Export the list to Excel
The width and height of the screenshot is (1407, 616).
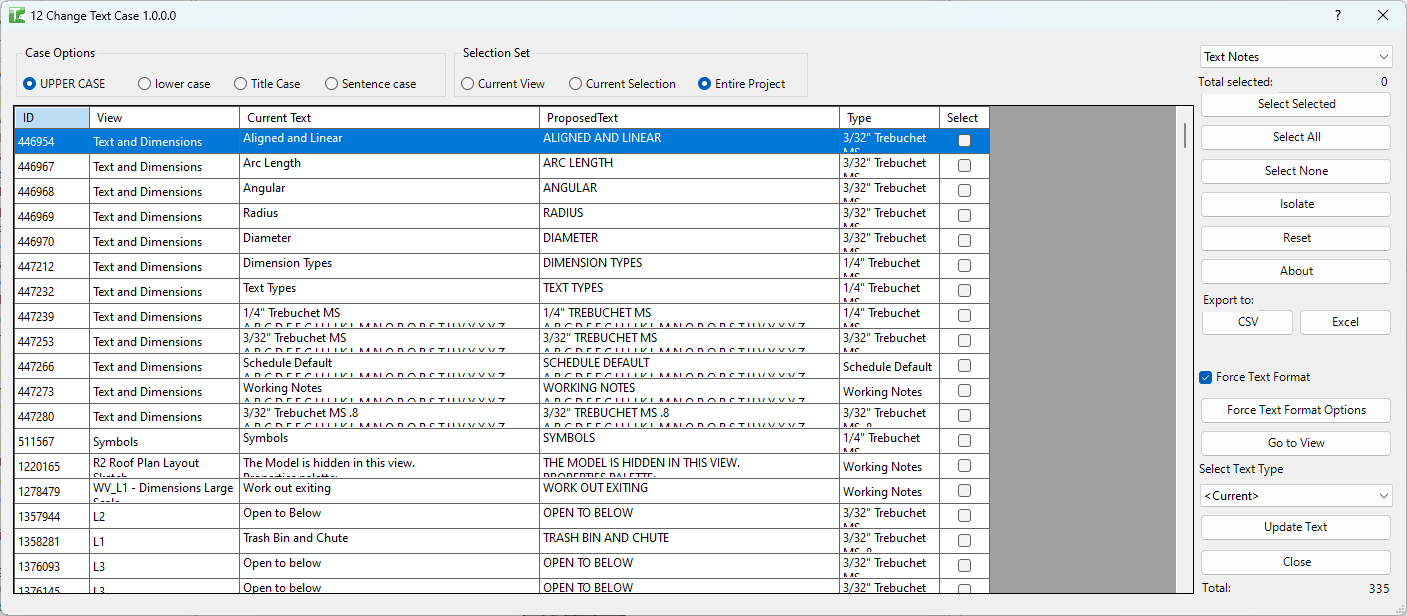1345,322
